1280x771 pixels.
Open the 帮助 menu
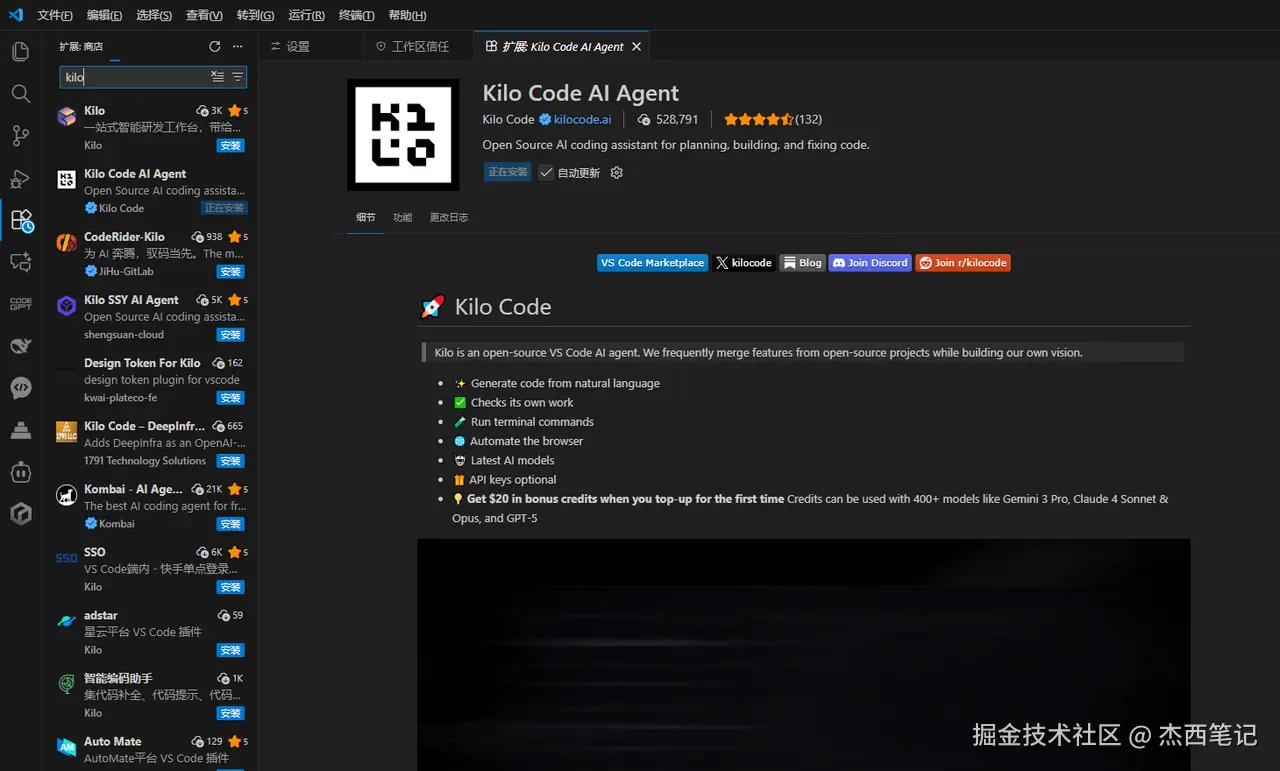coord(407,15)
